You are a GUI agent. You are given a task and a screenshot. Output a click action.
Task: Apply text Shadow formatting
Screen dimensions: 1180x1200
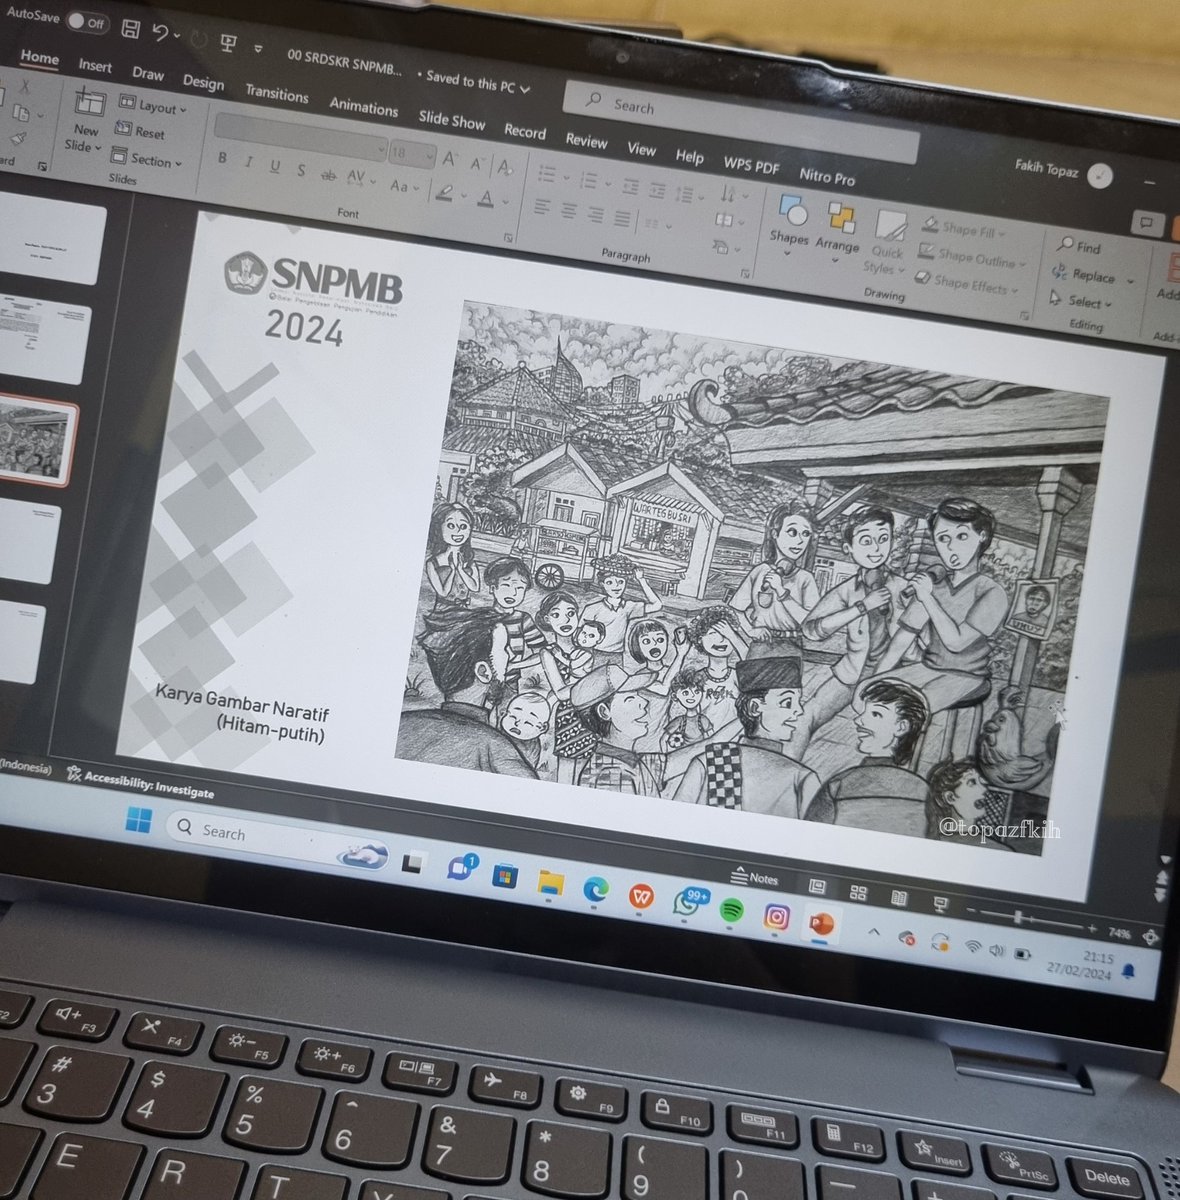click(301, 171)
